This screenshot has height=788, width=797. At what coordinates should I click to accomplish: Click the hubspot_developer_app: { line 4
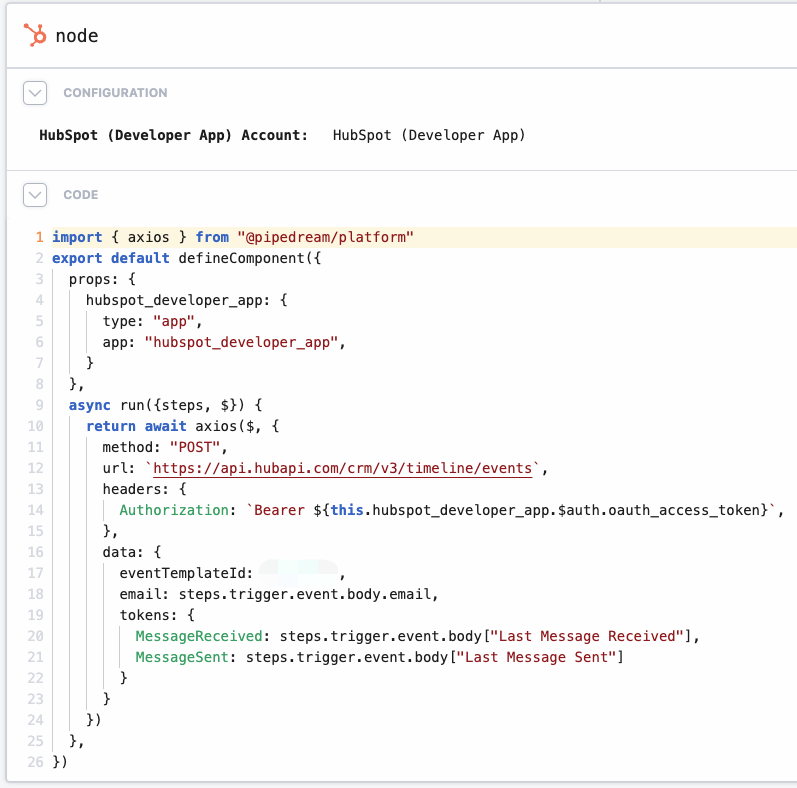(x=187, y=300)
